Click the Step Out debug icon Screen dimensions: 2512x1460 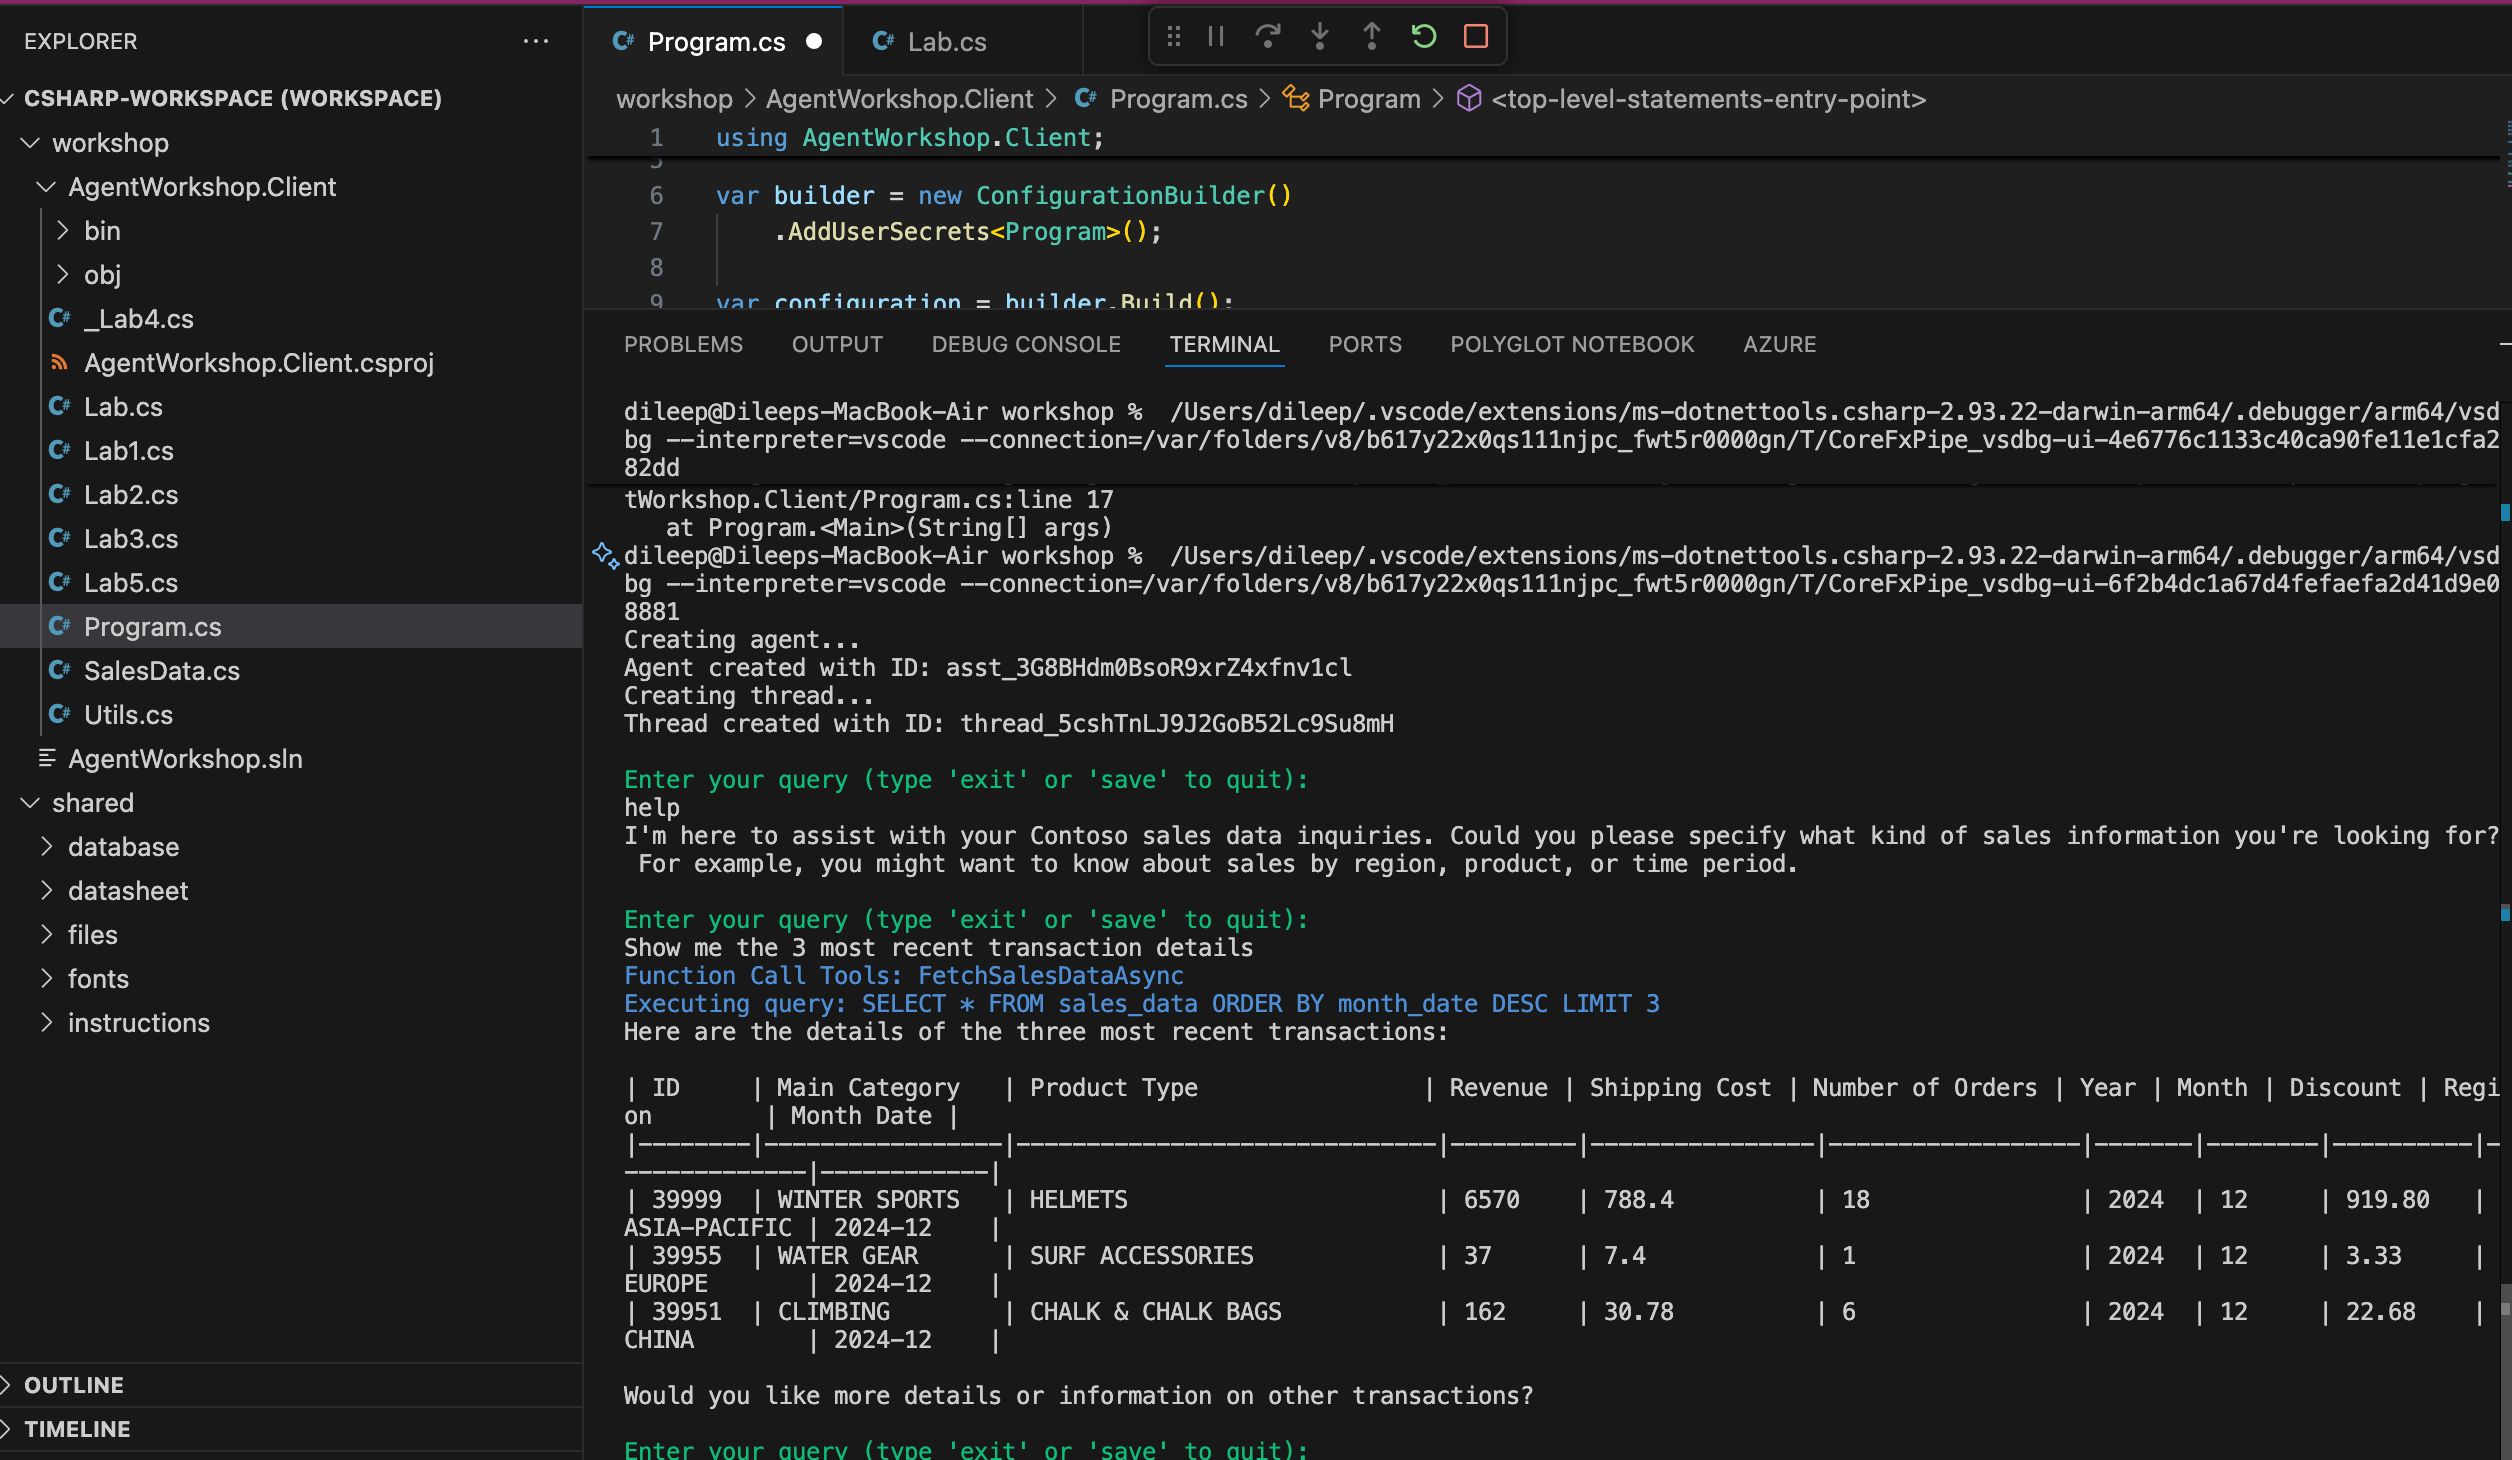point(1372,37)
